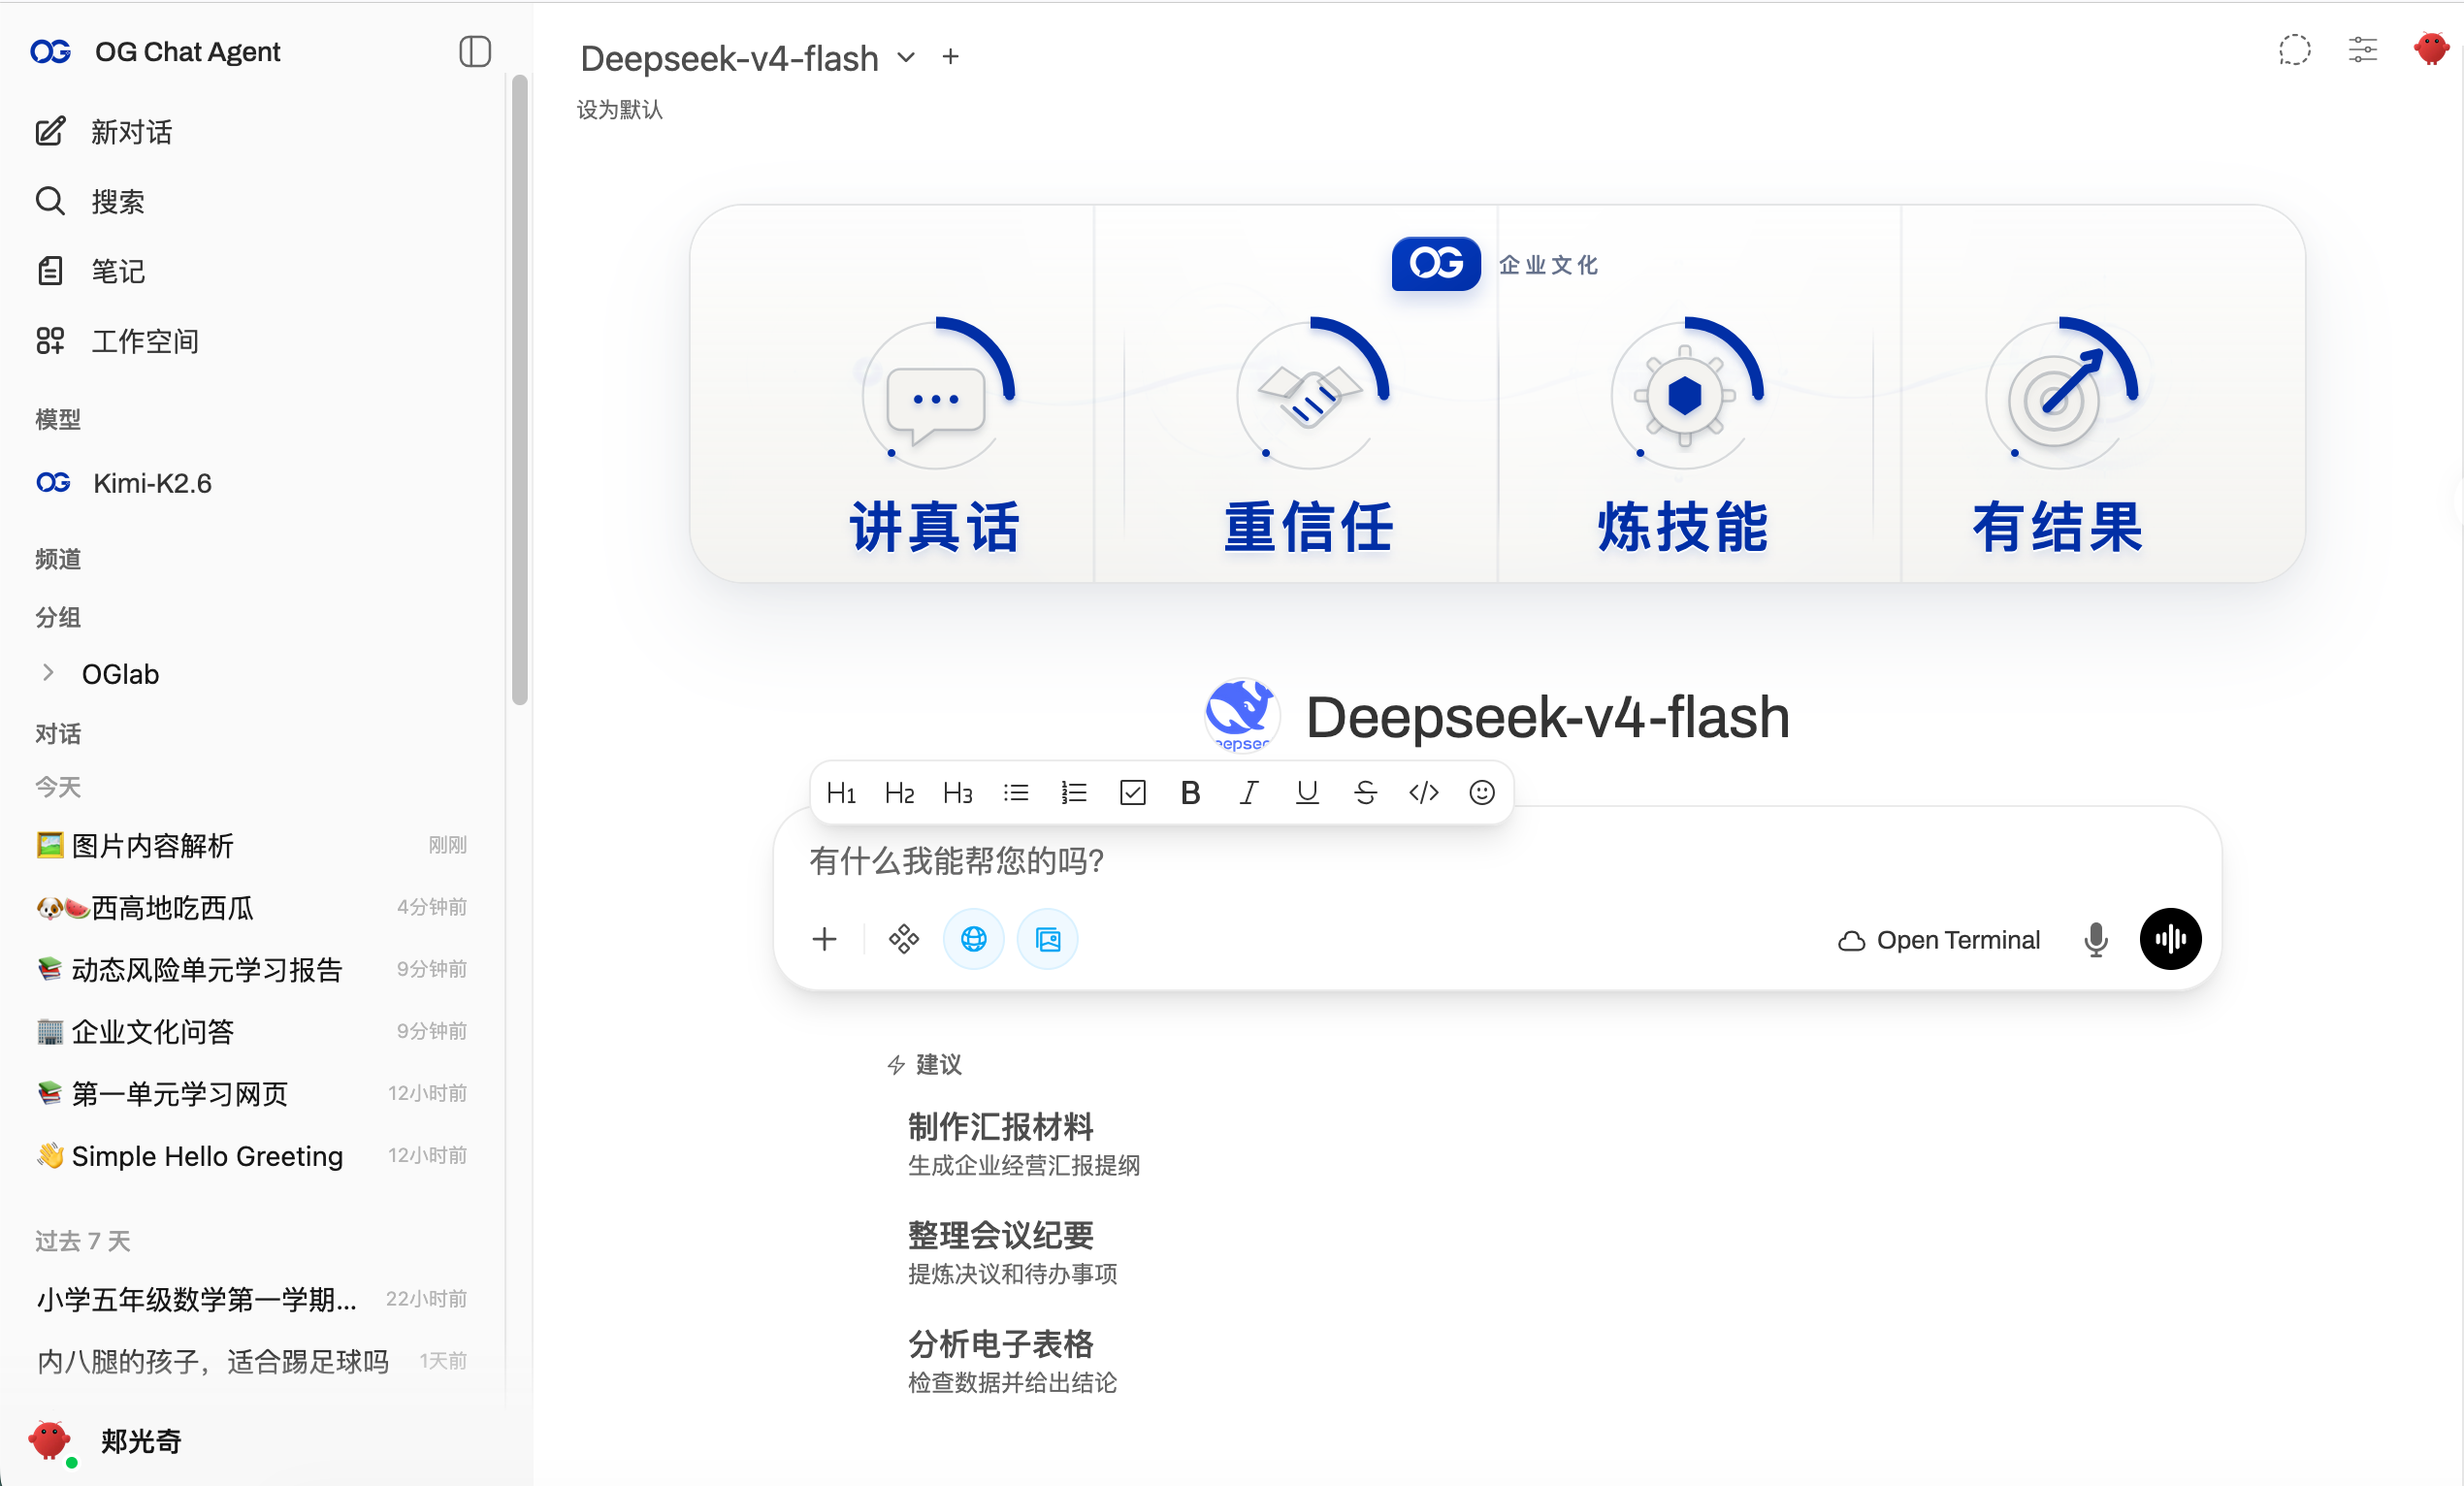
Task: Toggle the 分组 section header
Action: [58, 617]
